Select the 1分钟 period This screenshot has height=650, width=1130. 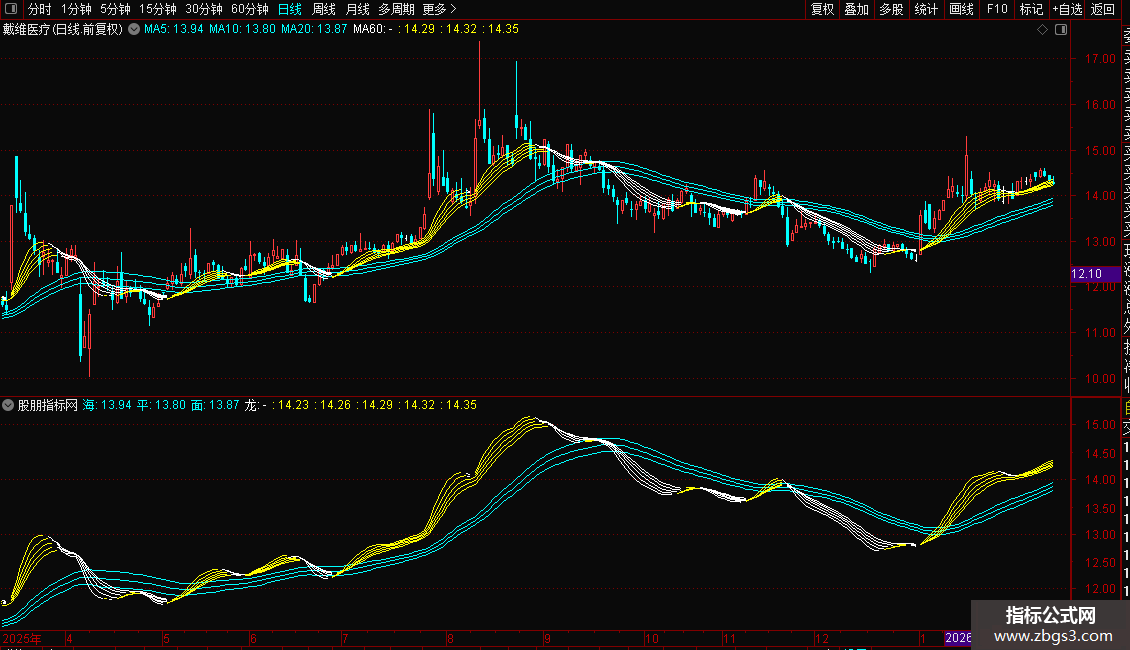click(x=76, y=9)
